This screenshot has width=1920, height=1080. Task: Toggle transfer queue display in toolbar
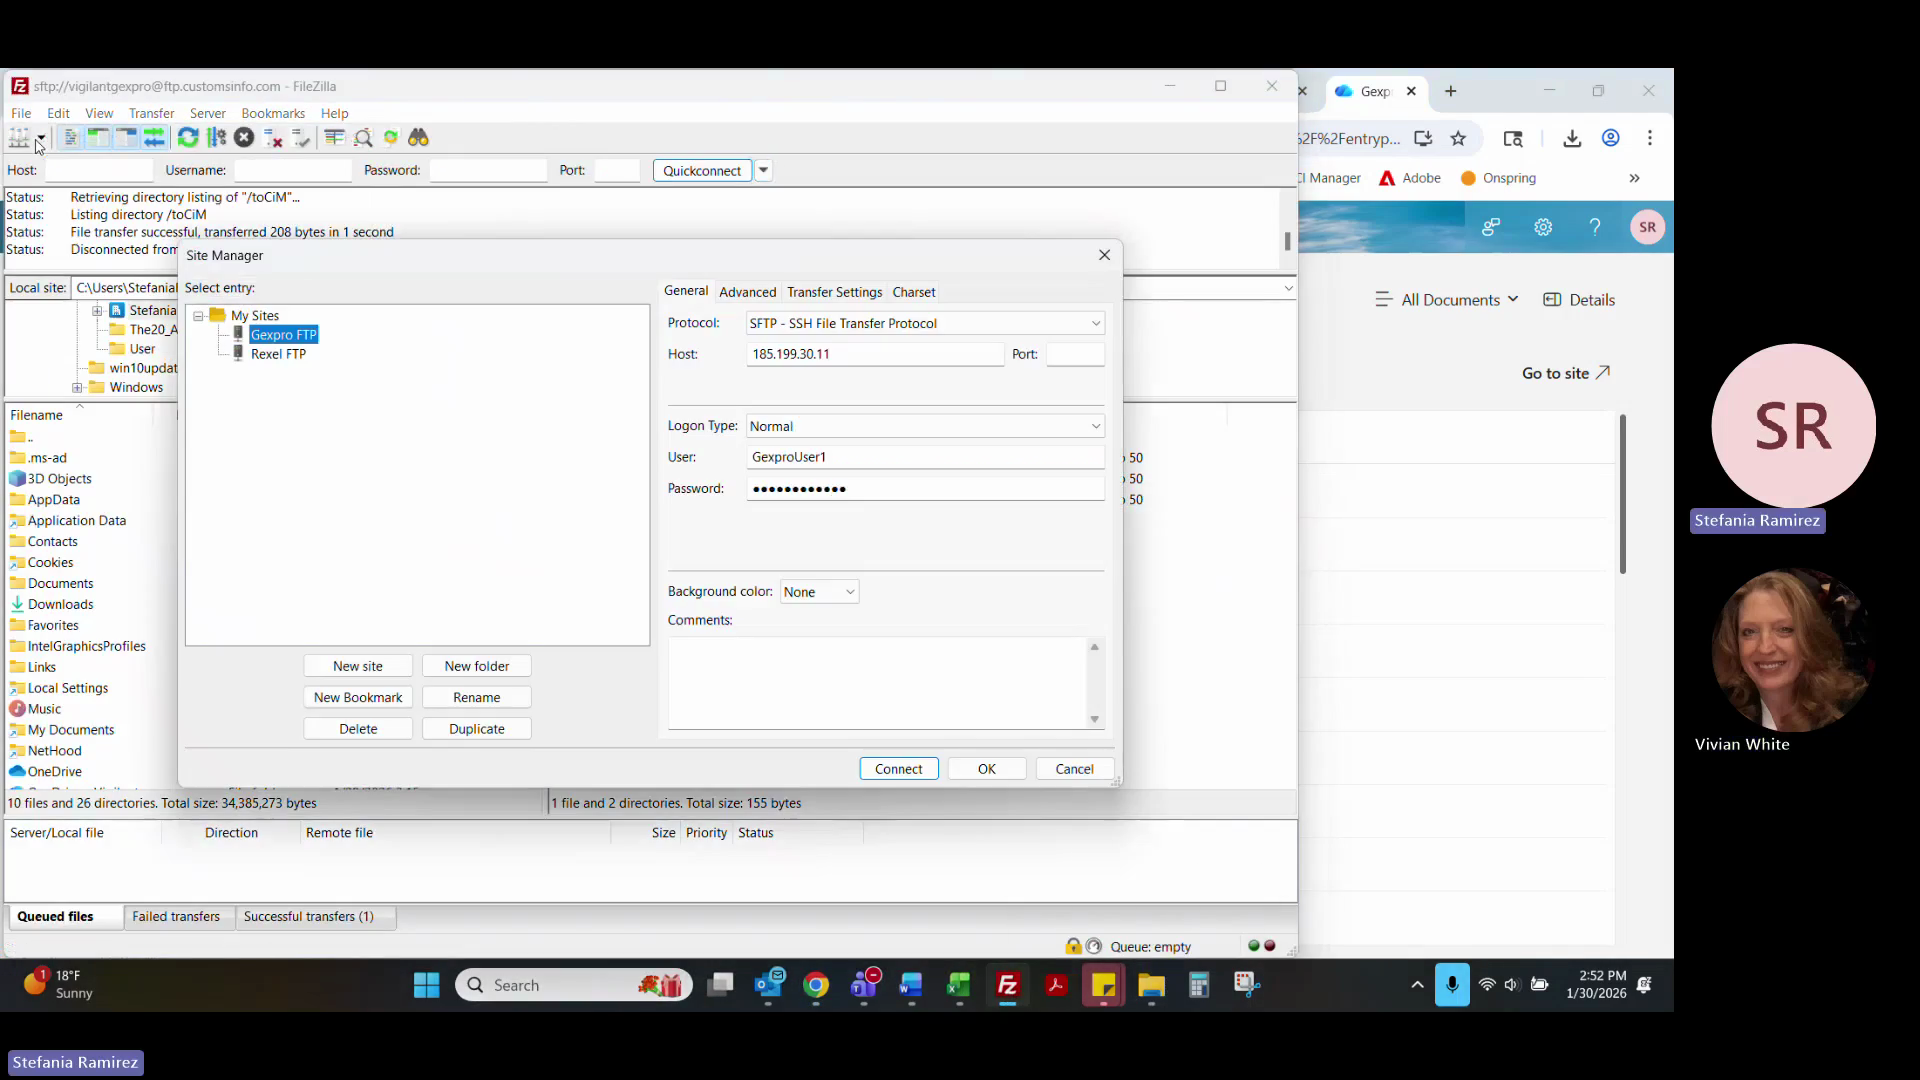[154, 138]
